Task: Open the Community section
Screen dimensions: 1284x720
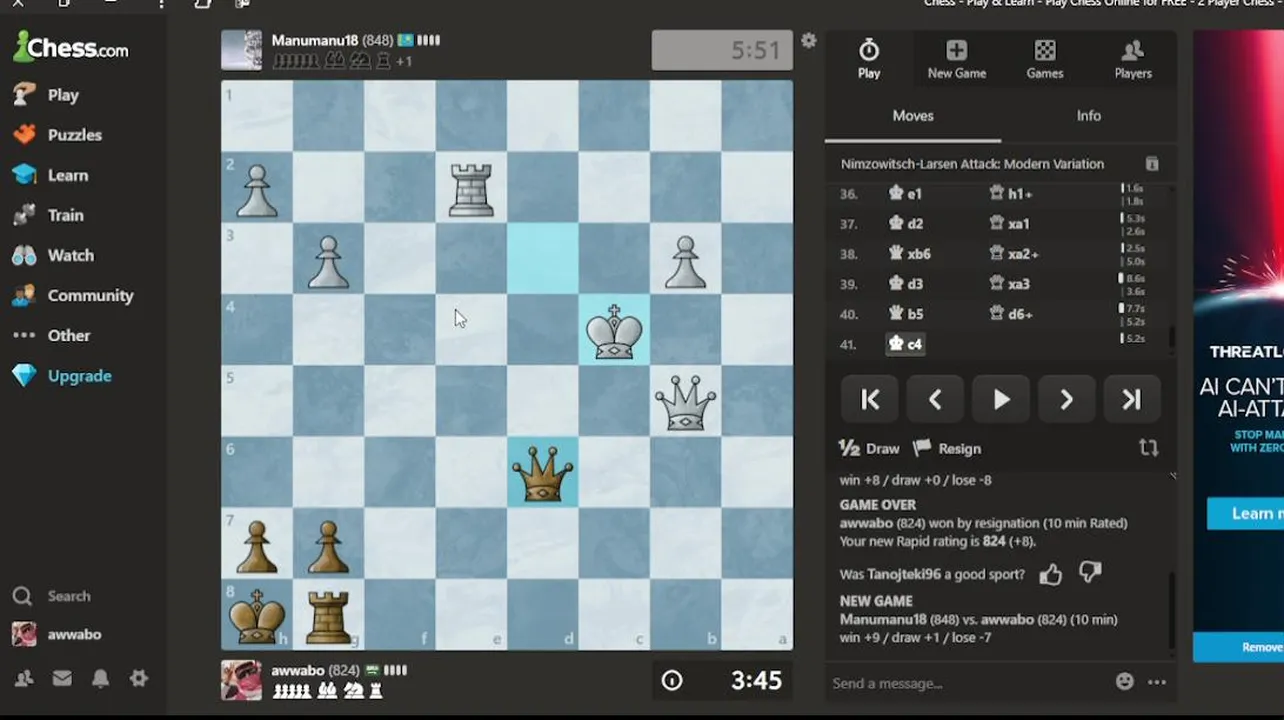Action: [72, 295]
